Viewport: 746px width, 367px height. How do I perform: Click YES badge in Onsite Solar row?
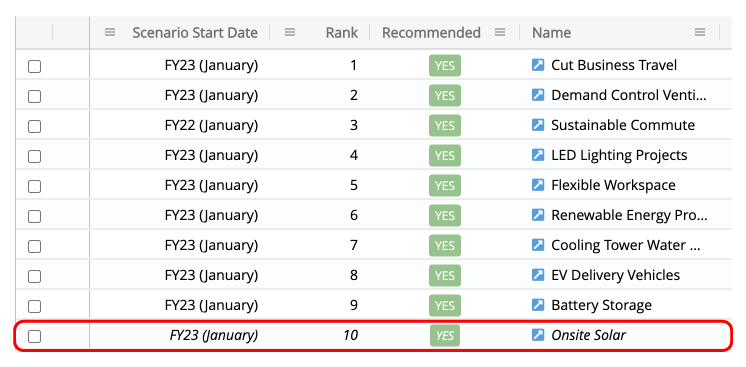445,336
